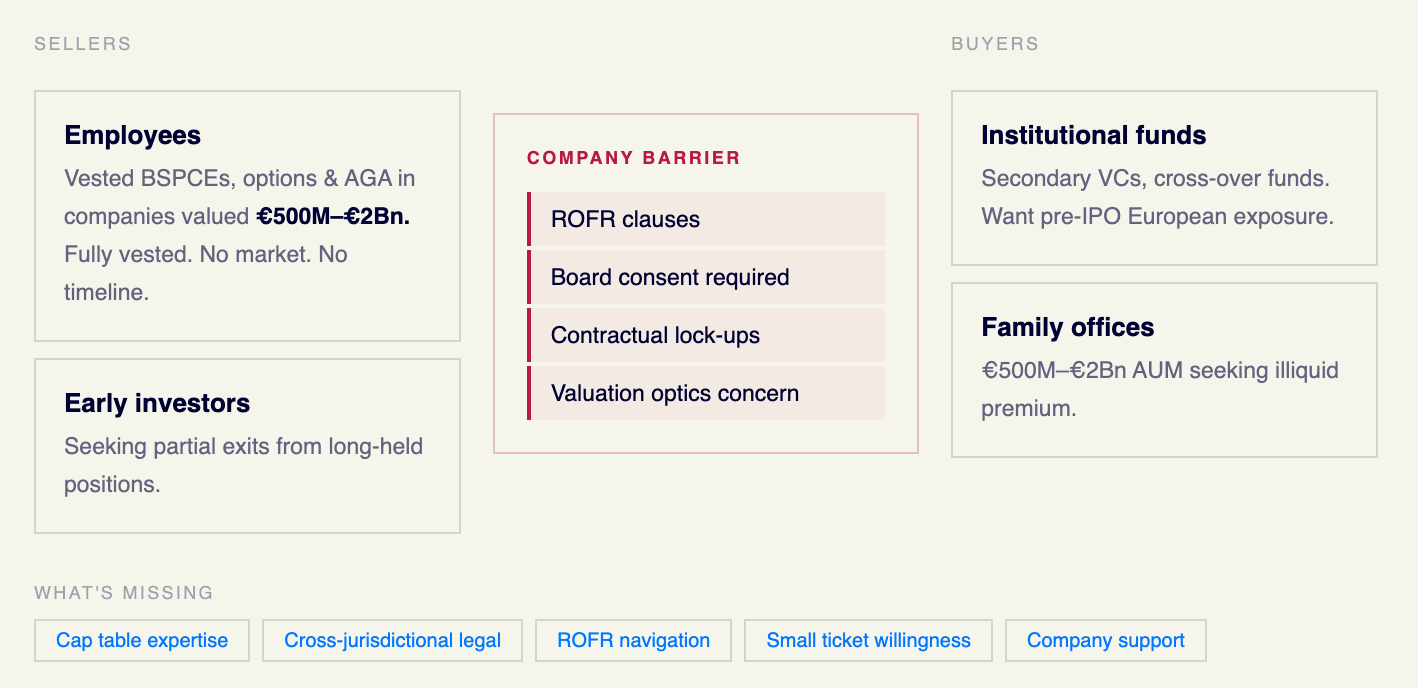Click the Sellers section label
Viewport: 1418px width, 688px height.
click(x=83, y=44)
